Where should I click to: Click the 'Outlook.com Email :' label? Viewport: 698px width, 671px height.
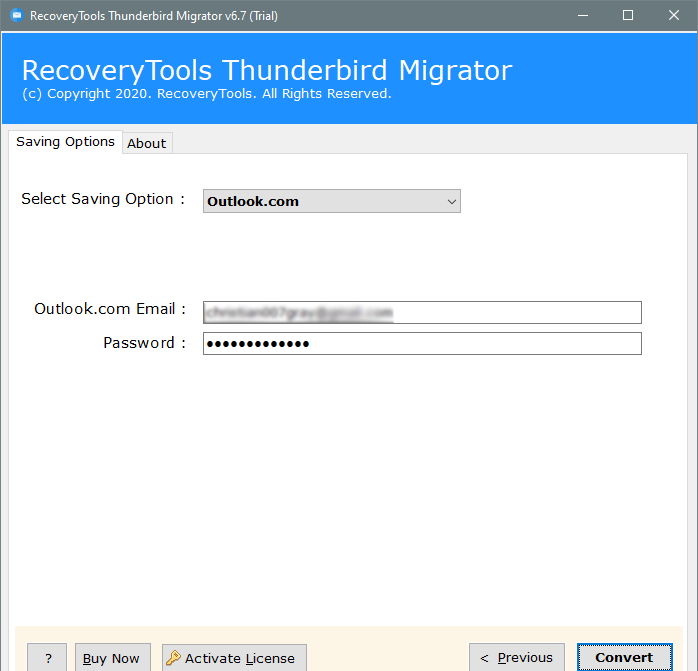pyautogui.click(x=110, y=309)
